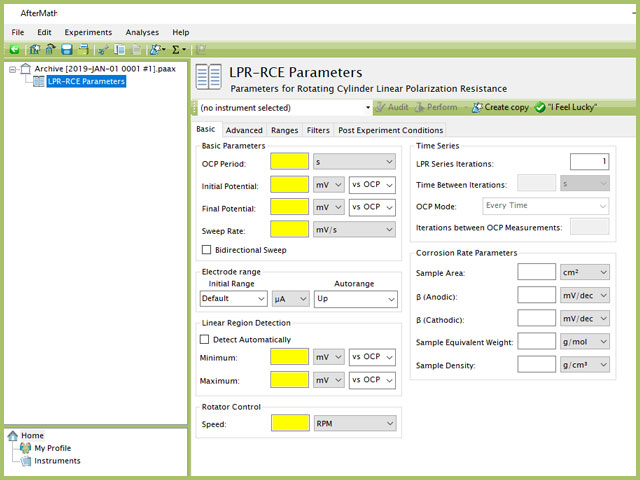The width and height of the screenshot is (640, 480).
Task: Click the scissors cut icon
Action: click(x=103, y=50)
